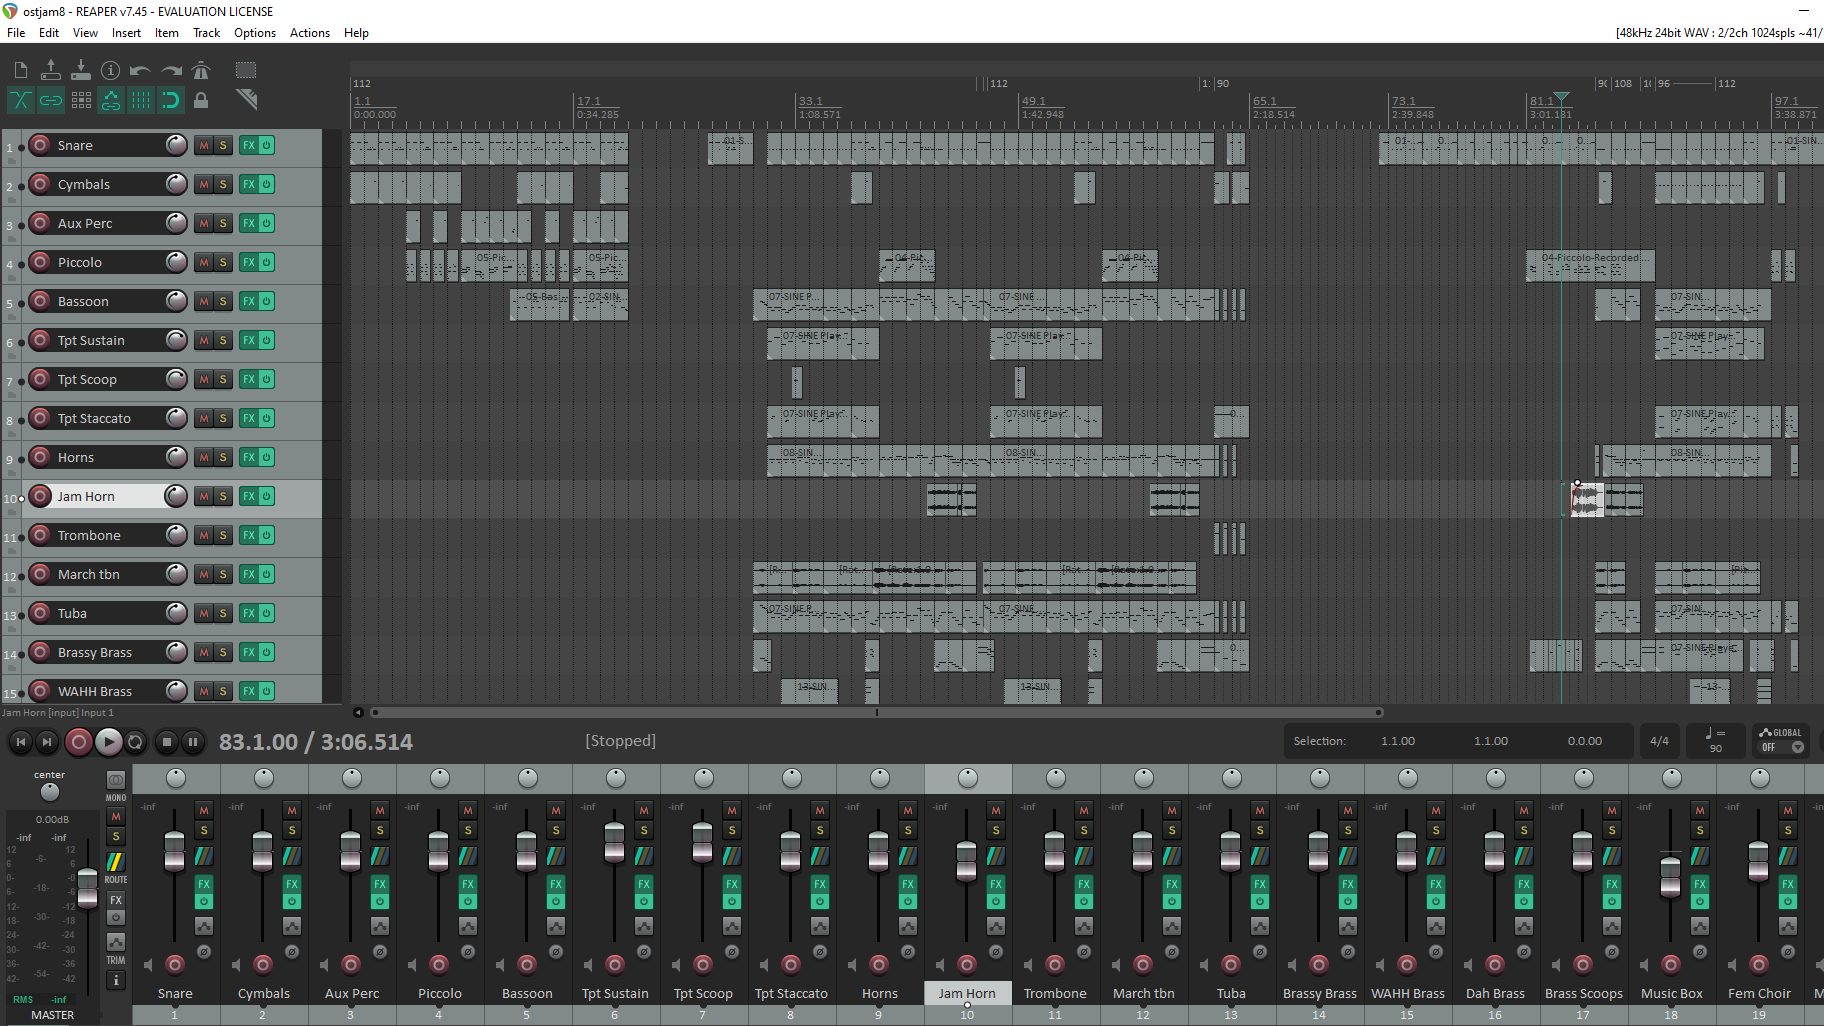Click the Tpt Scoop mixer pan knob
Viewport: 1824px width, 1026px height.
[704, 778]
